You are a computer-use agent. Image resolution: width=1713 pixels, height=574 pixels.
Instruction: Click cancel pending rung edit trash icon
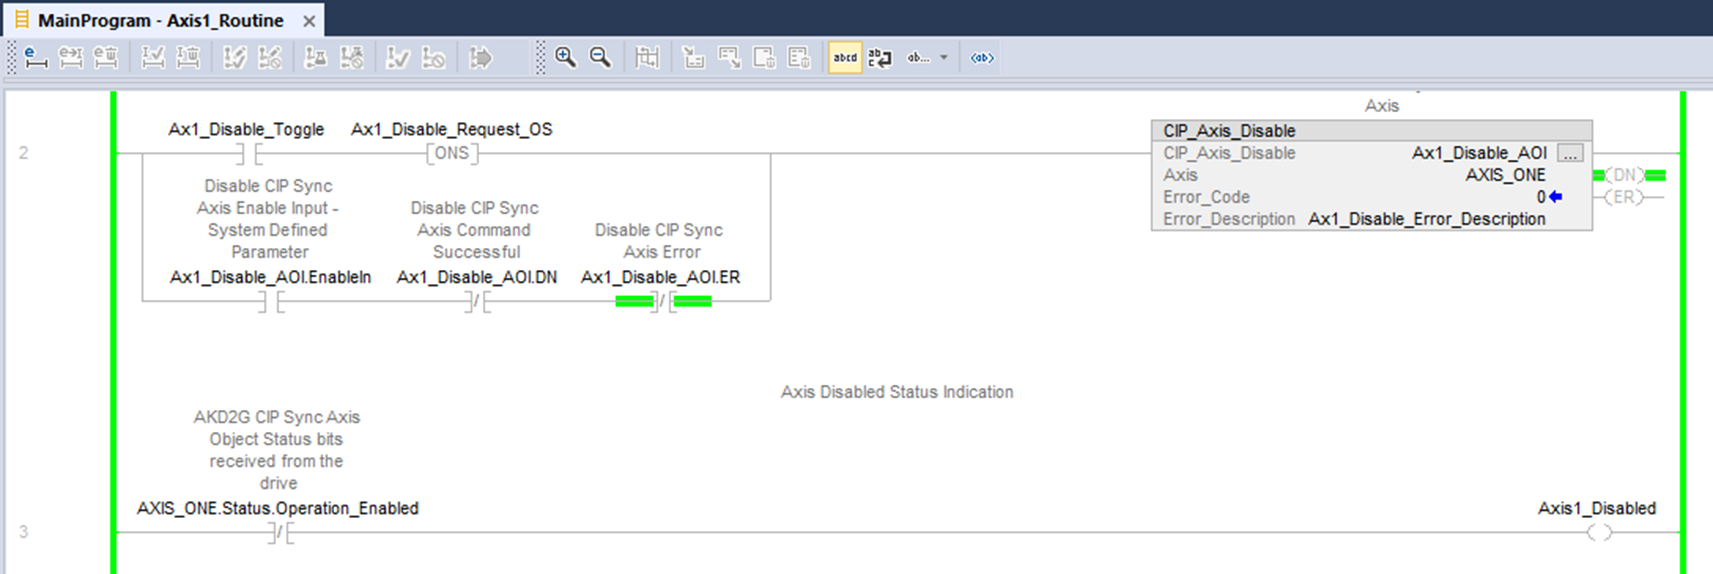pyautogui.click(x=105, y=58)
